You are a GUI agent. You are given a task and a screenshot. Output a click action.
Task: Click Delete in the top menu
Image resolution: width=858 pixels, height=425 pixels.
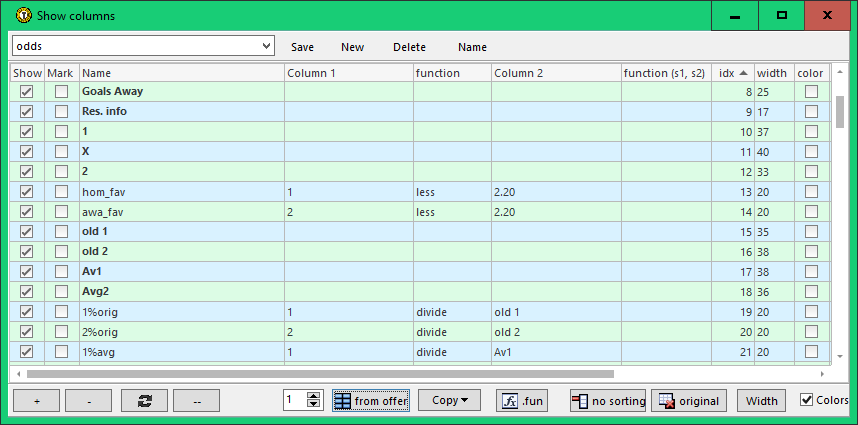tap(409, 47)
